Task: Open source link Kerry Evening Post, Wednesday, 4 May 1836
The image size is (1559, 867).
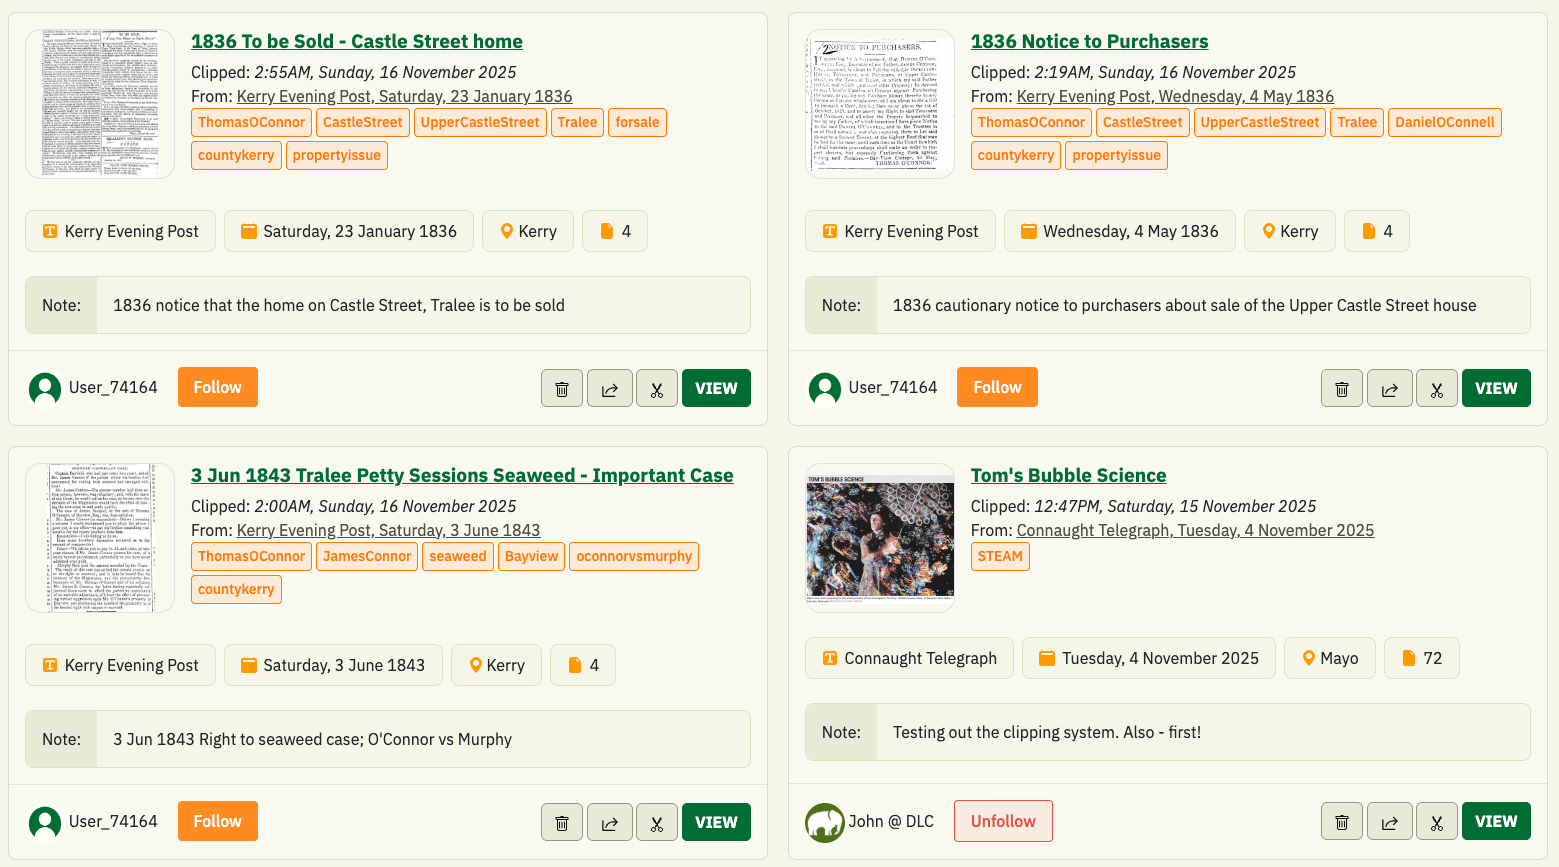Action: tap(1175, 96)
